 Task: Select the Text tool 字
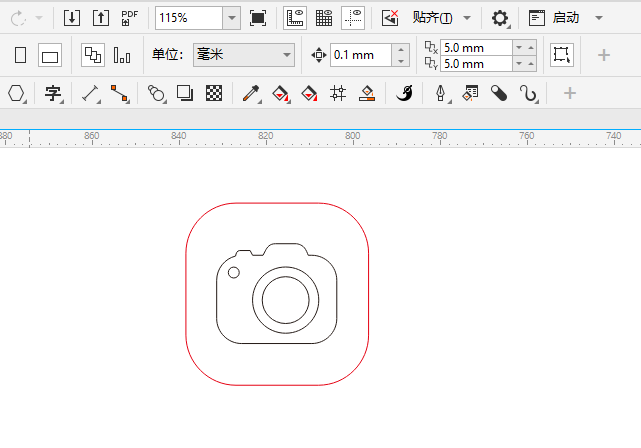pos(53,94)
